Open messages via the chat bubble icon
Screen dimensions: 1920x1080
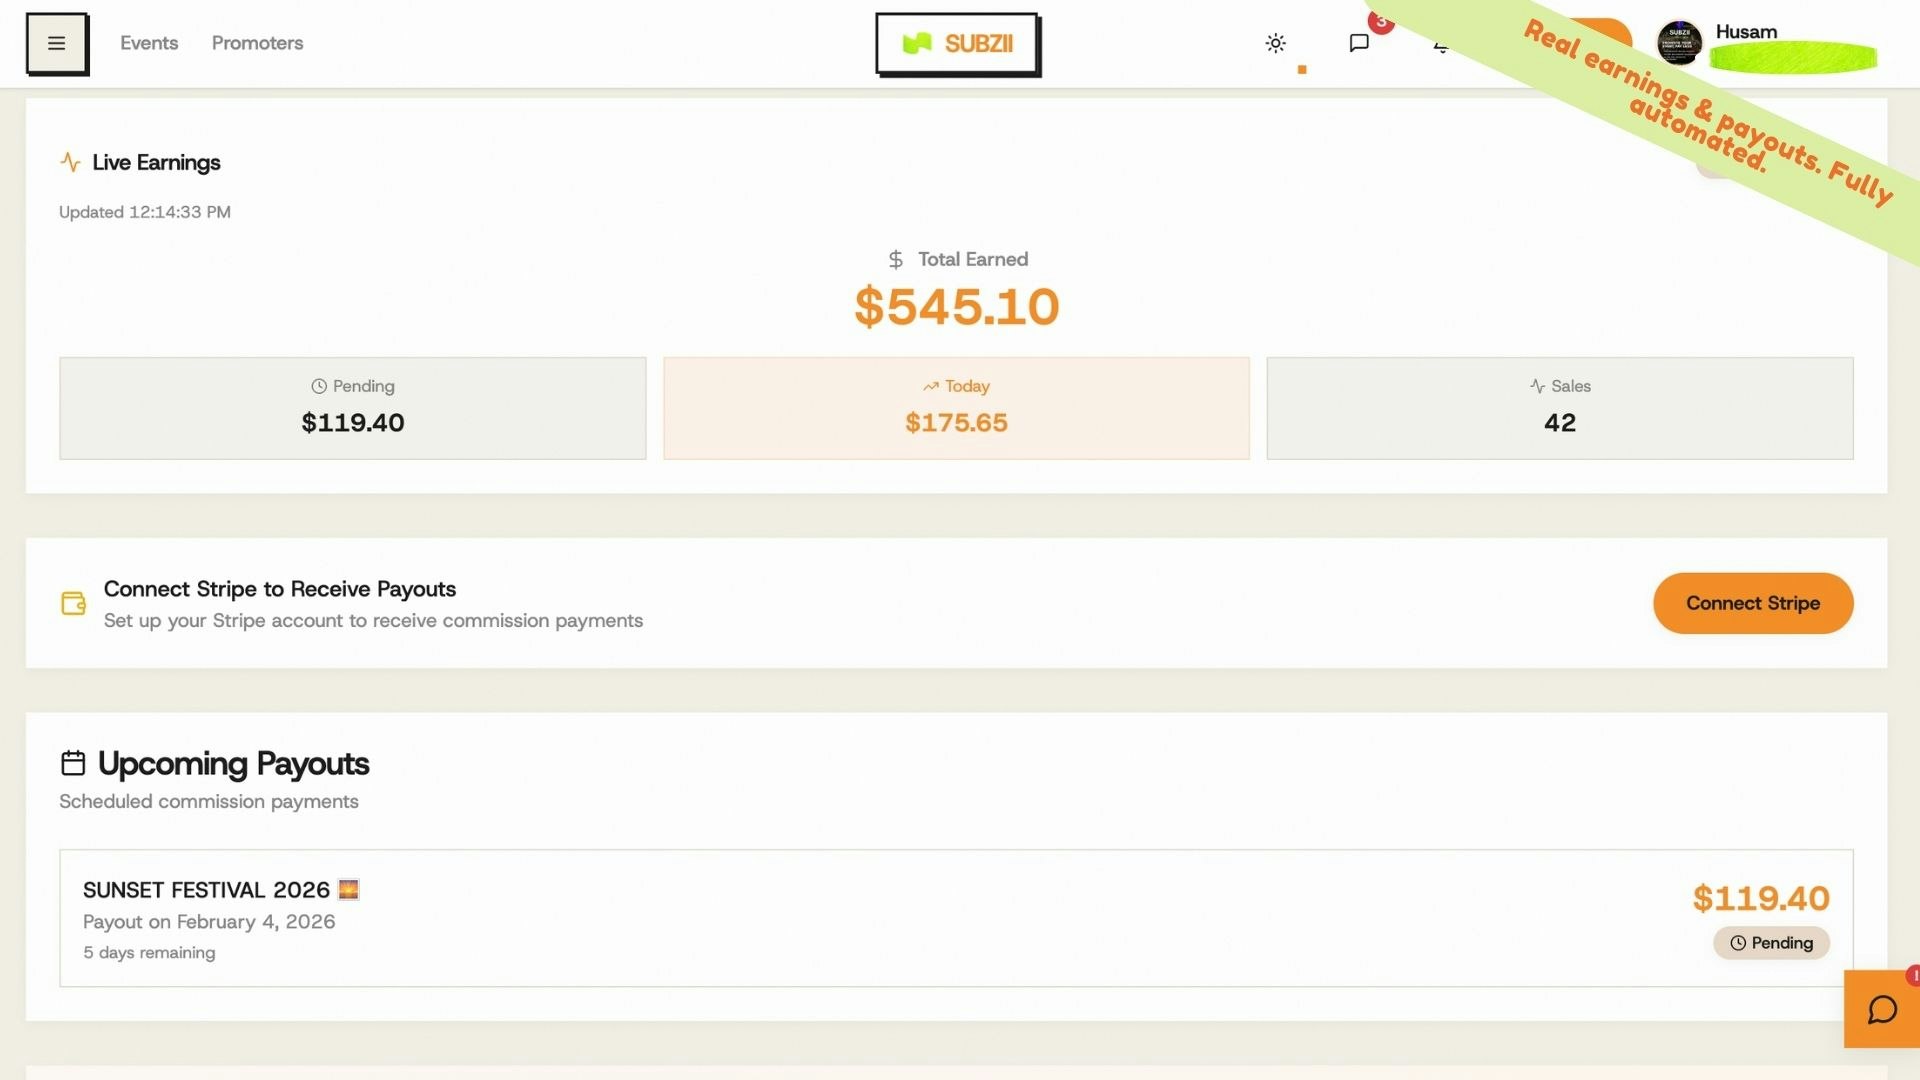[x=1359, y=43]
